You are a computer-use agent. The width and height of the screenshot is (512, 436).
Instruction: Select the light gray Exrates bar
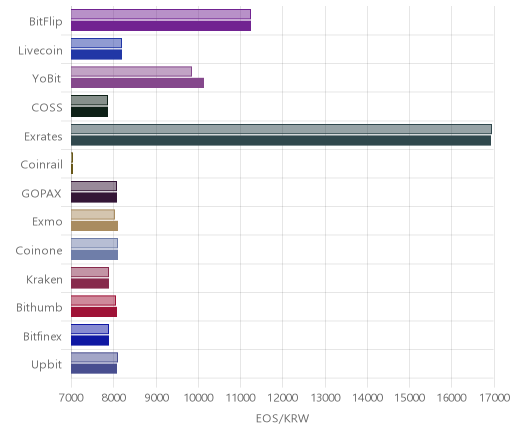pyautogui.click(x=281, y=129)
